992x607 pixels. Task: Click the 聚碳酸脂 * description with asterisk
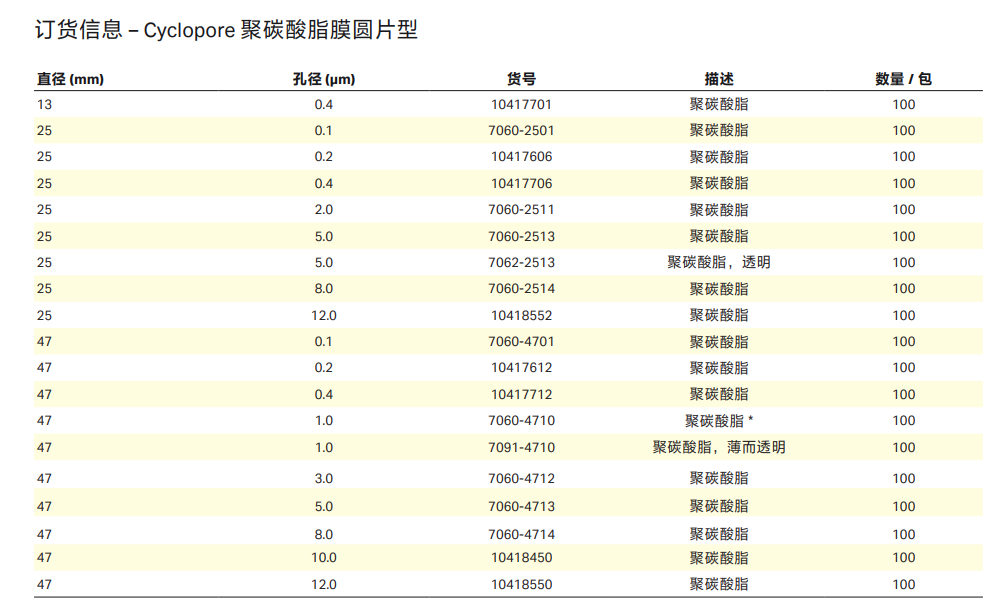tap(718, 421)
